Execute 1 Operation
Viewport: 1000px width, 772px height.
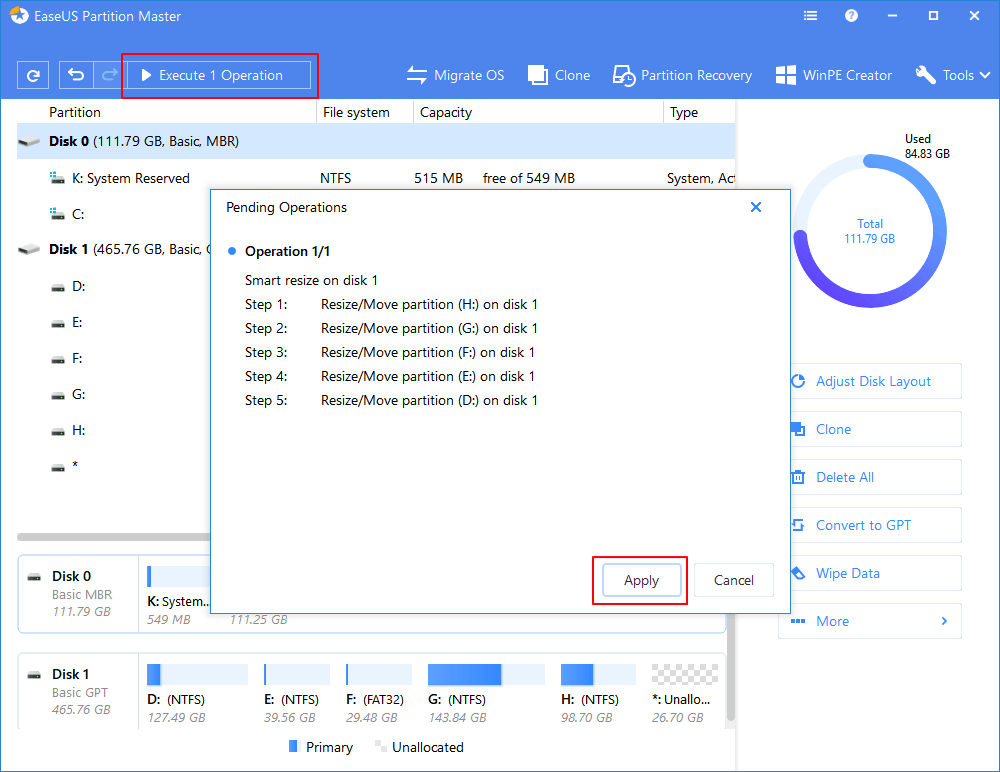click(x=219, y=75)
